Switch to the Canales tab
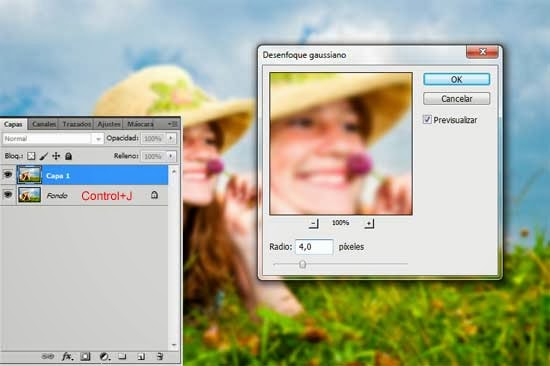The height and width of the screenshot is (366, 550). pos(43,124)
